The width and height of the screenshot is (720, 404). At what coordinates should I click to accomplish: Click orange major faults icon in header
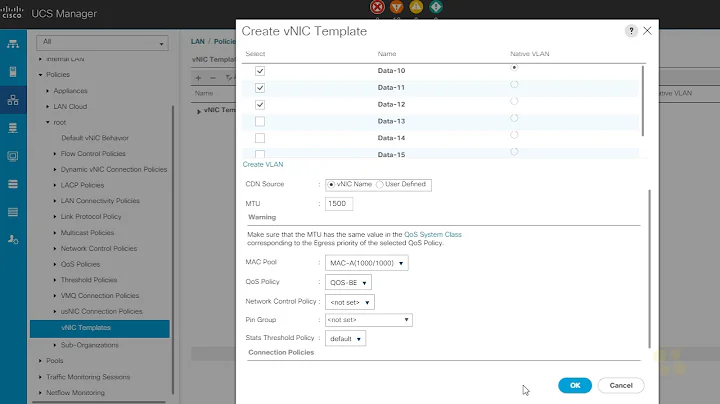pyautogui.click(x=397, y=7)
